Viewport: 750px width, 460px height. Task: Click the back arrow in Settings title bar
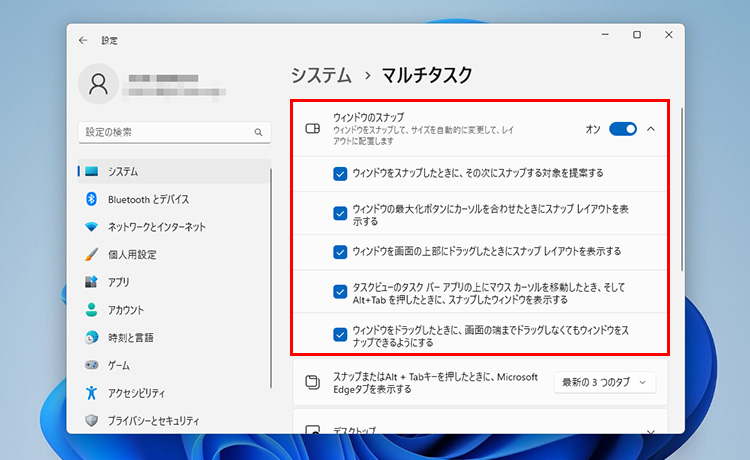(x=83, y=40)
